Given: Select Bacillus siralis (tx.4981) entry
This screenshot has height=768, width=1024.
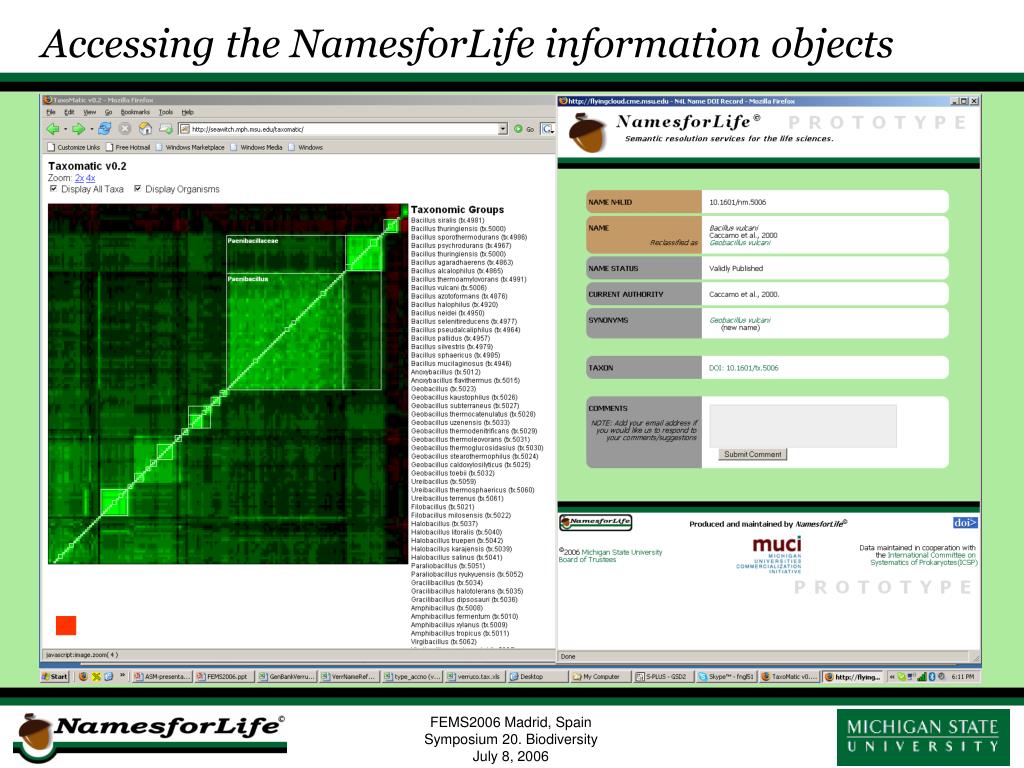Looking at the screenshot, I should (447, 221).
